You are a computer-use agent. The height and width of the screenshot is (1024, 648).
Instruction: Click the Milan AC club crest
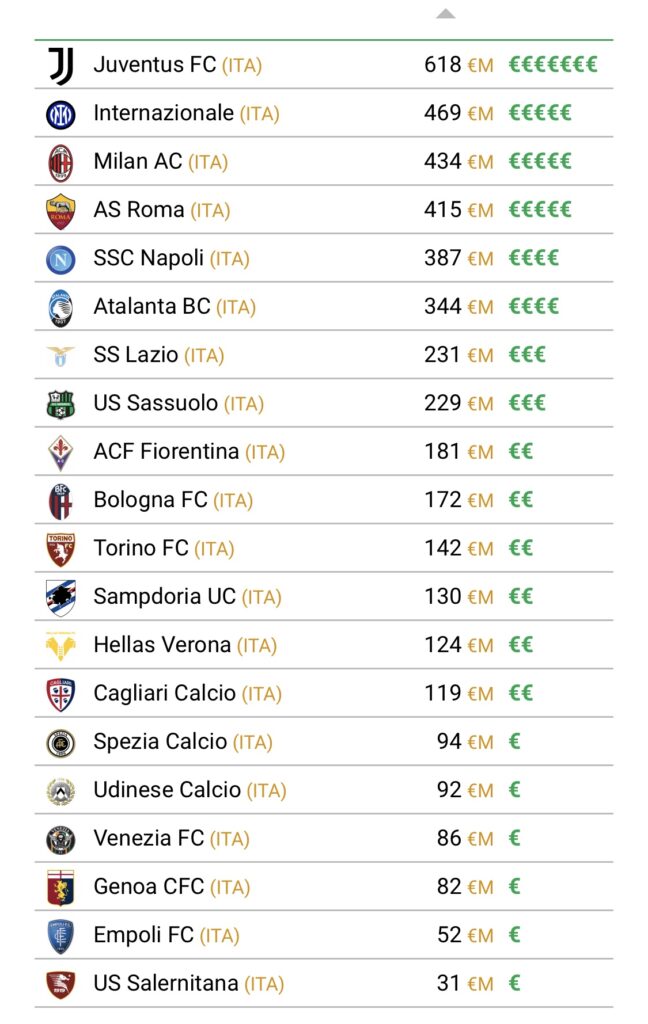click(61, 162)
